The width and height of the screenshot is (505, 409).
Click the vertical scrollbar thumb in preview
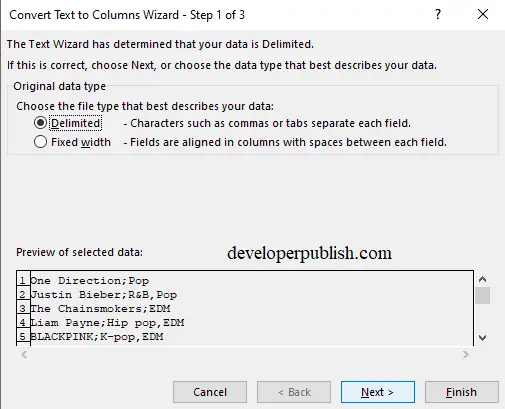point(482,295)
